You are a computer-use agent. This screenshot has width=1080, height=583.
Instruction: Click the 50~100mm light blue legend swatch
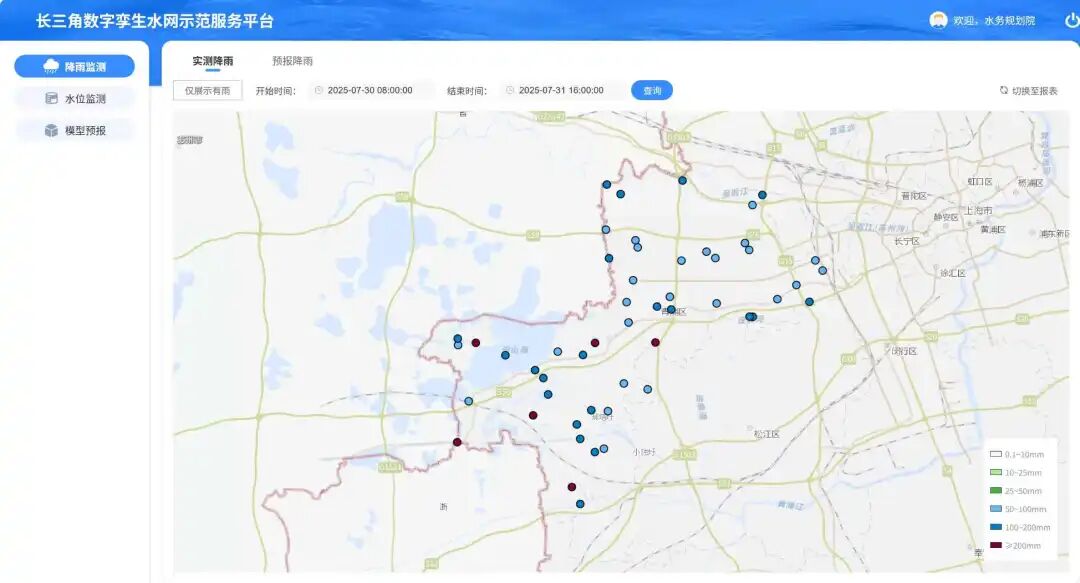click(995, 509)
